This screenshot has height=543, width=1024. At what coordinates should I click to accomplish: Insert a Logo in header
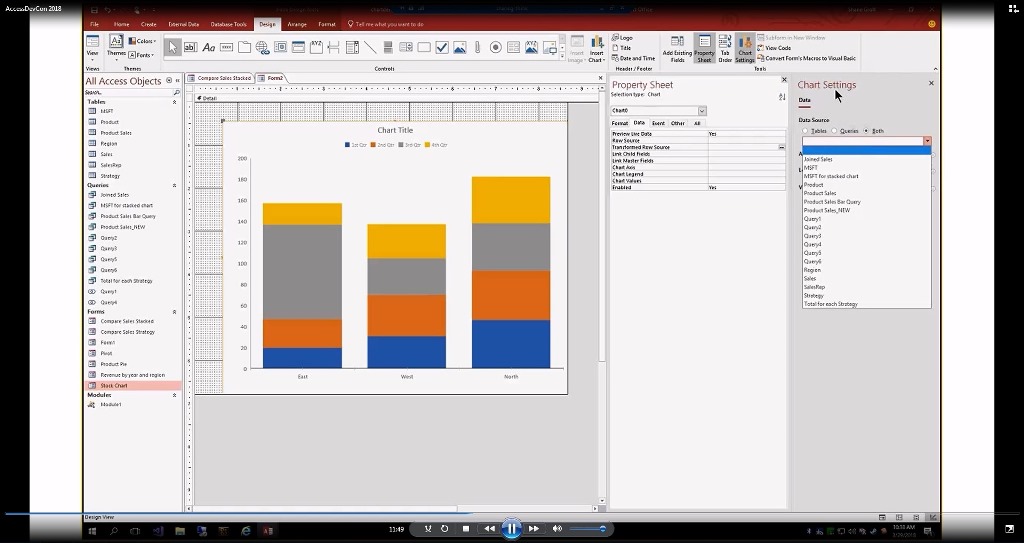(622, 38)
